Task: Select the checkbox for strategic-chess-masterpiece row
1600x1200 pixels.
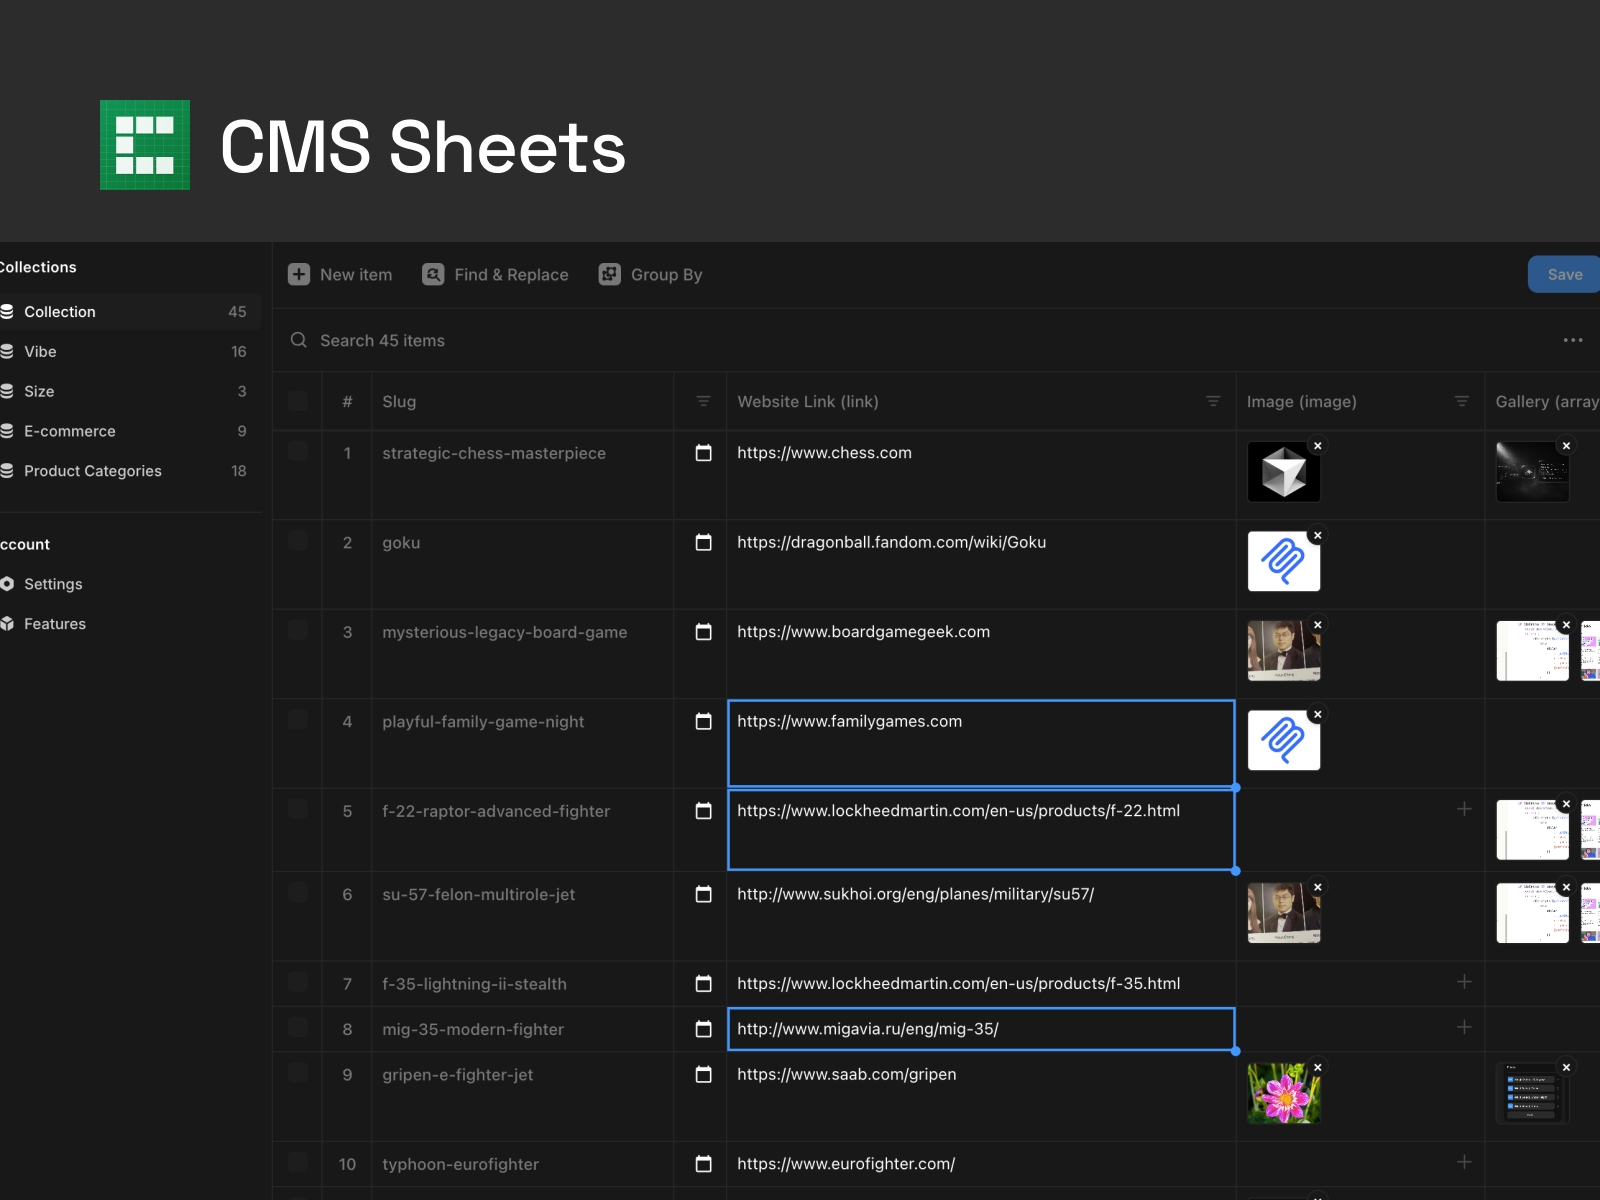Action: pos(297,453)
